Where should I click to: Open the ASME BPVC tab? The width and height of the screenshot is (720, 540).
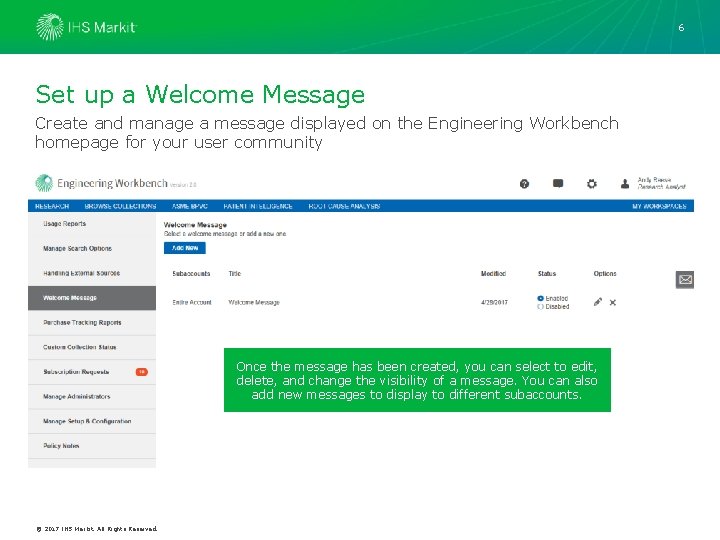coord(190,206)
